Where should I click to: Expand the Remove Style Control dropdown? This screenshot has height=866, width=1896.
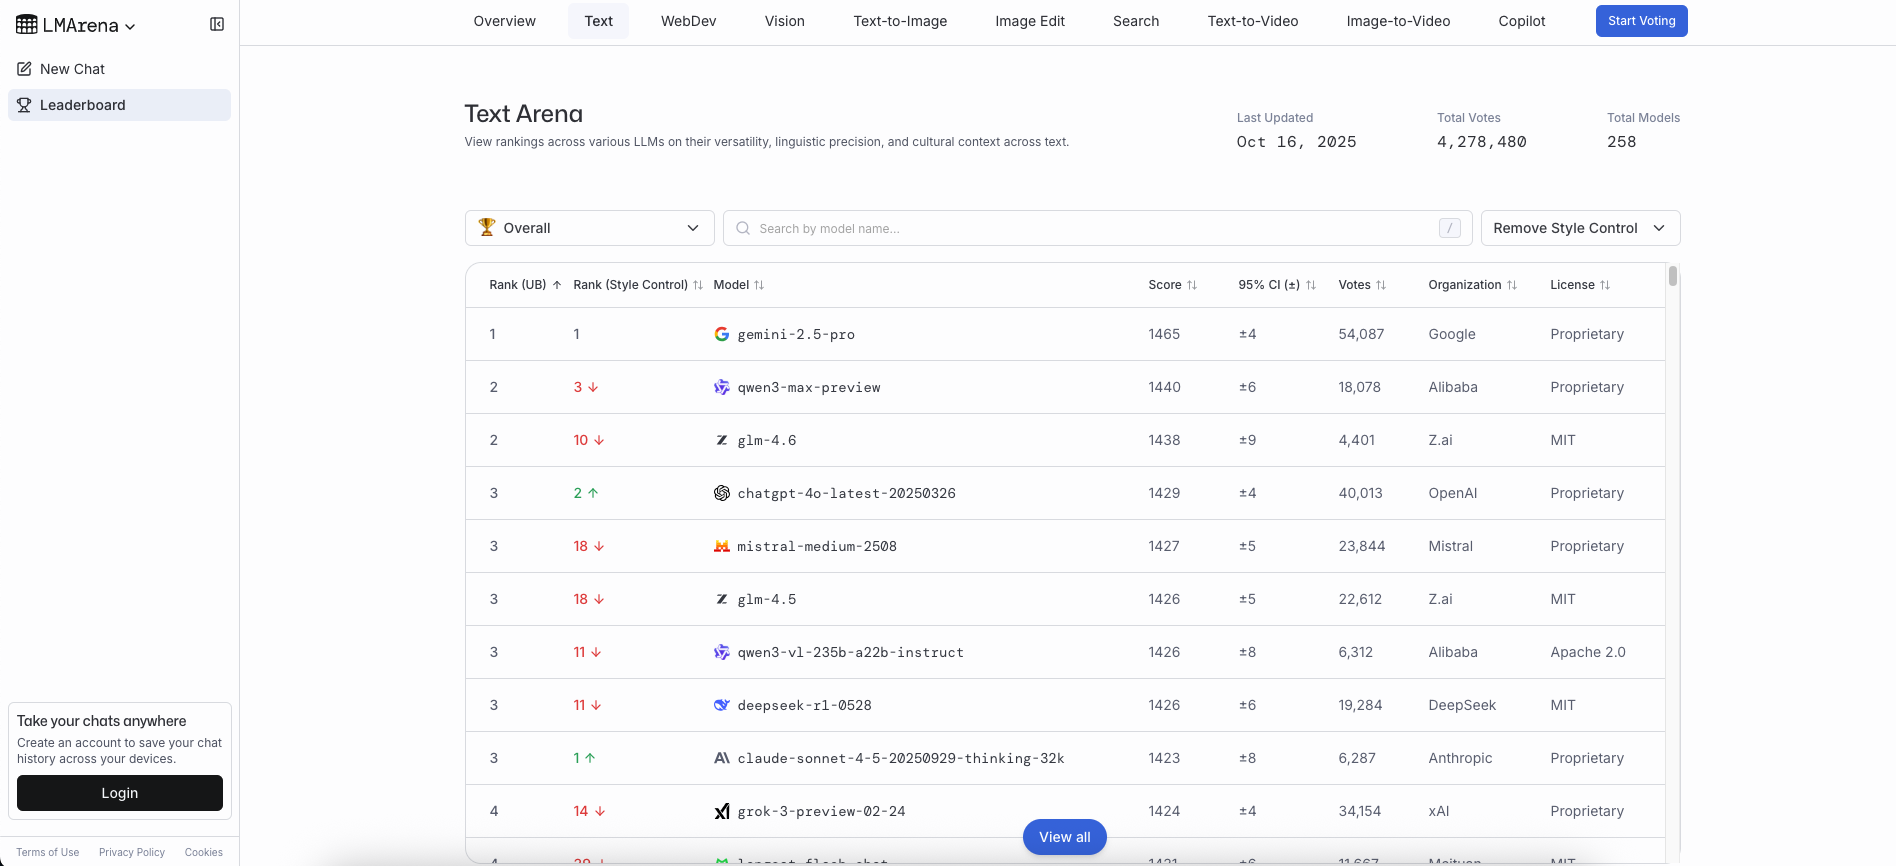pos(1579,228)
